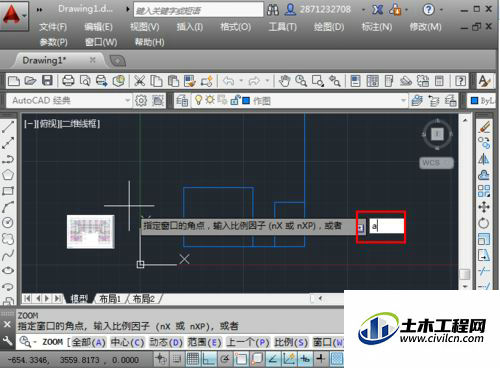Click the drawing area vertical scrollbar thumb
Image resolution: width=500 pixels, height=368 pixels.
(x=465, y=275)
